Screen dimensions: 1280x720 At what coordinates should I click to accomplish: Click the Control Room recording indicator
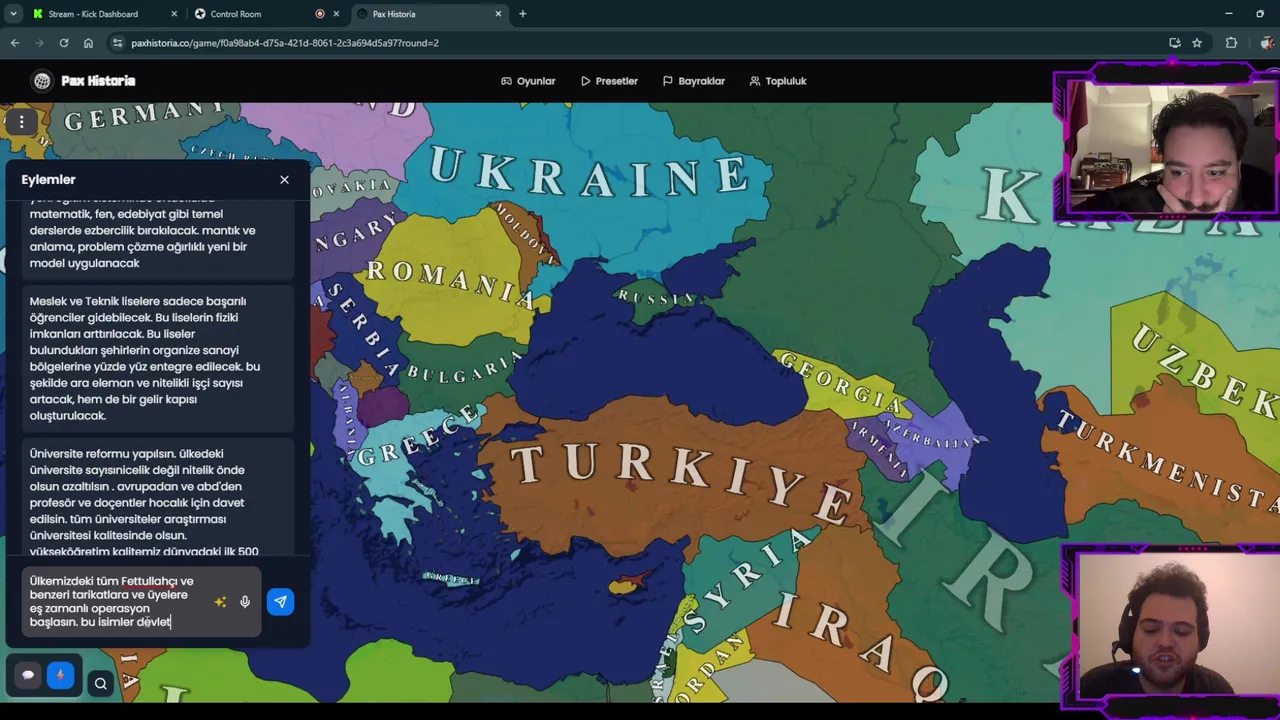coord(320,14)
